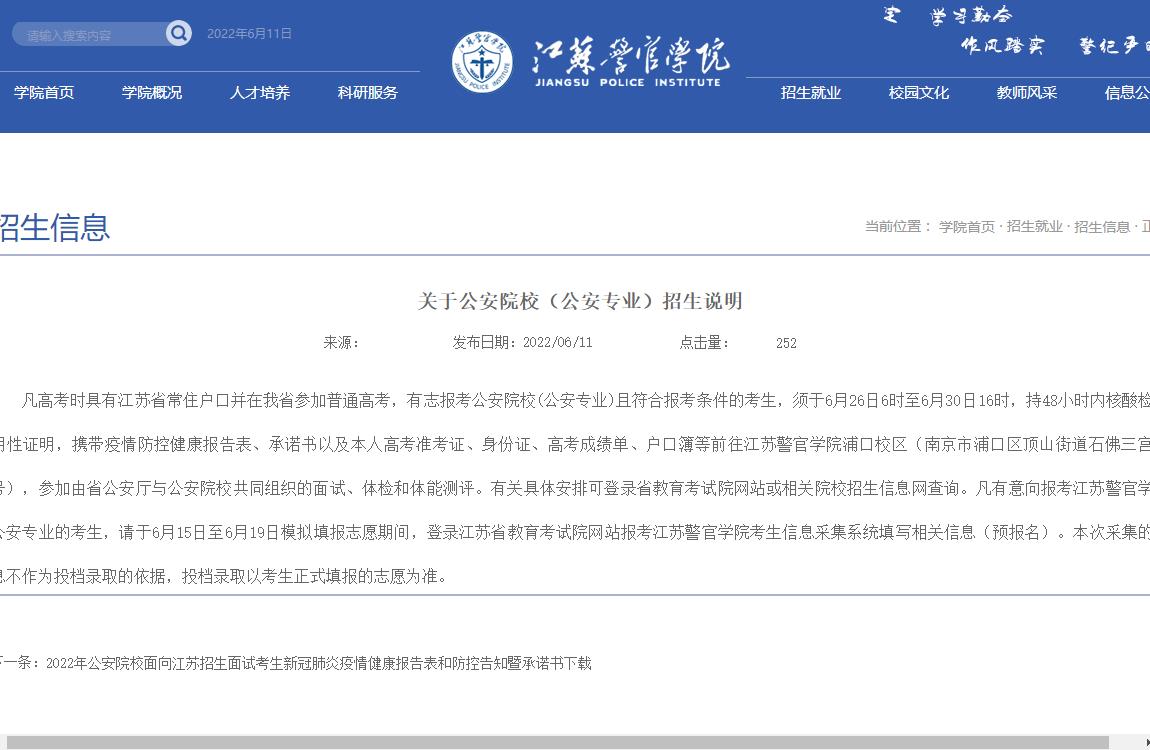Click the 来源 label under the title

click(x=341, y=342)
